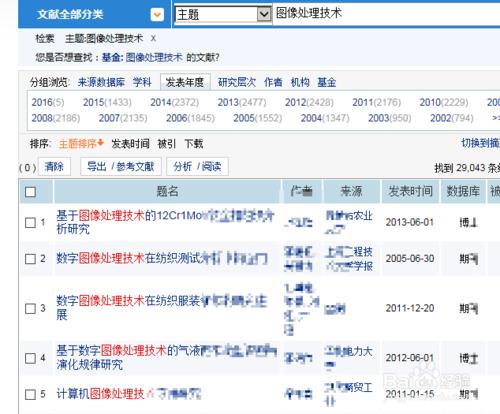
Task: Select the 发表年度 grouping tab
Action: point(185,82)
